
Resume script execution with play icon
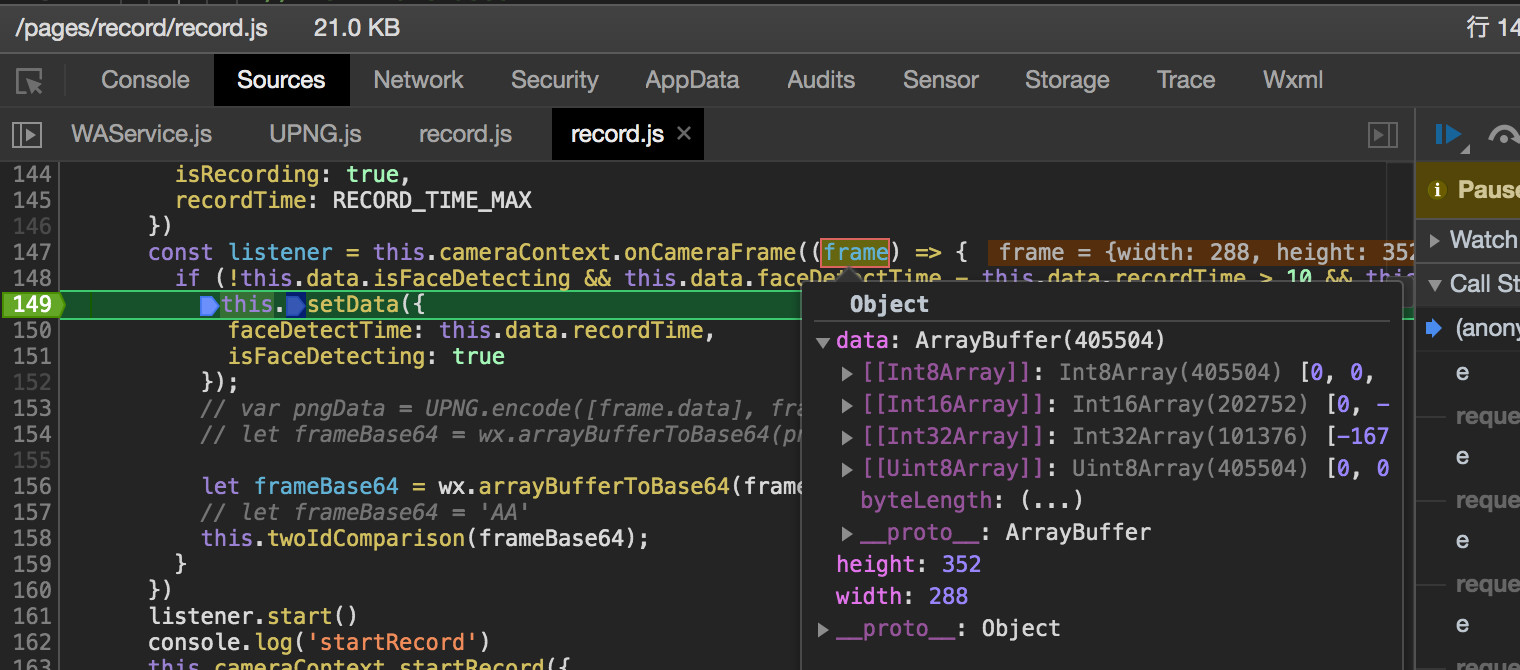[x=1447, y=134]
